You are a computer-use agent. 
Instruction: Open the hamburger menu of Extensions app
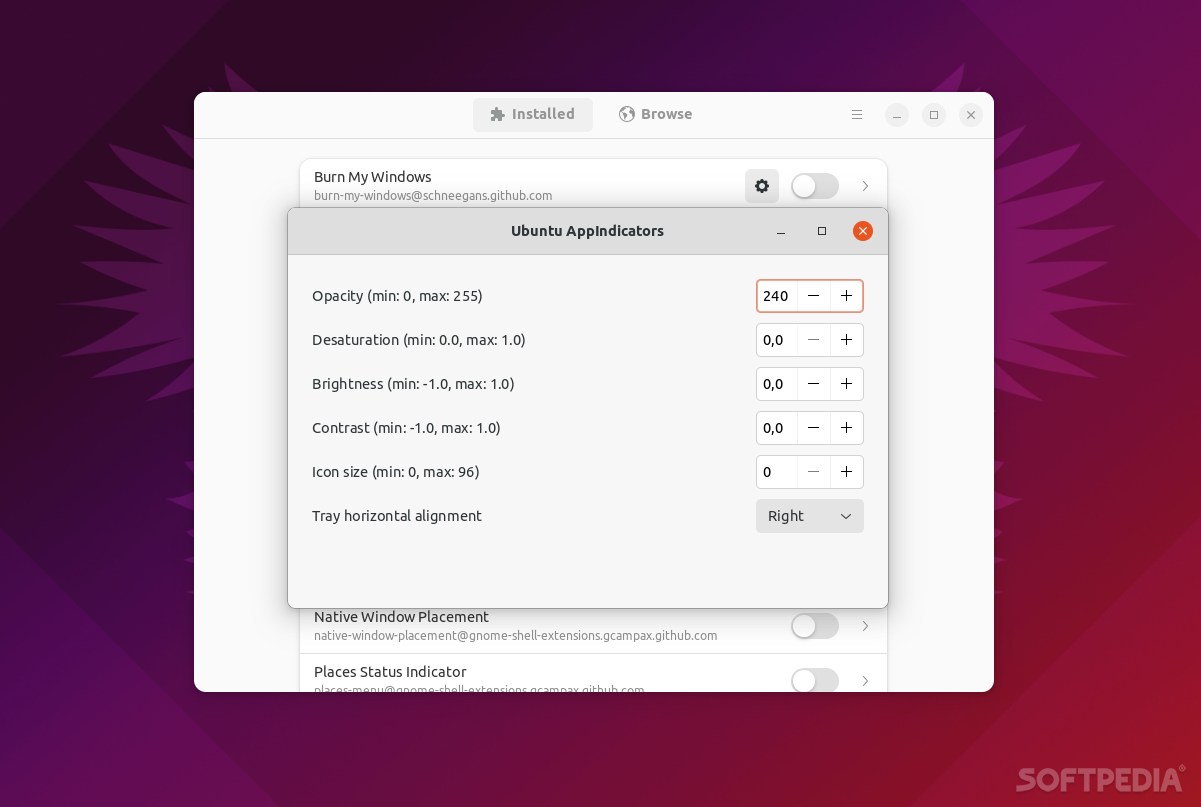click(857, 114)
